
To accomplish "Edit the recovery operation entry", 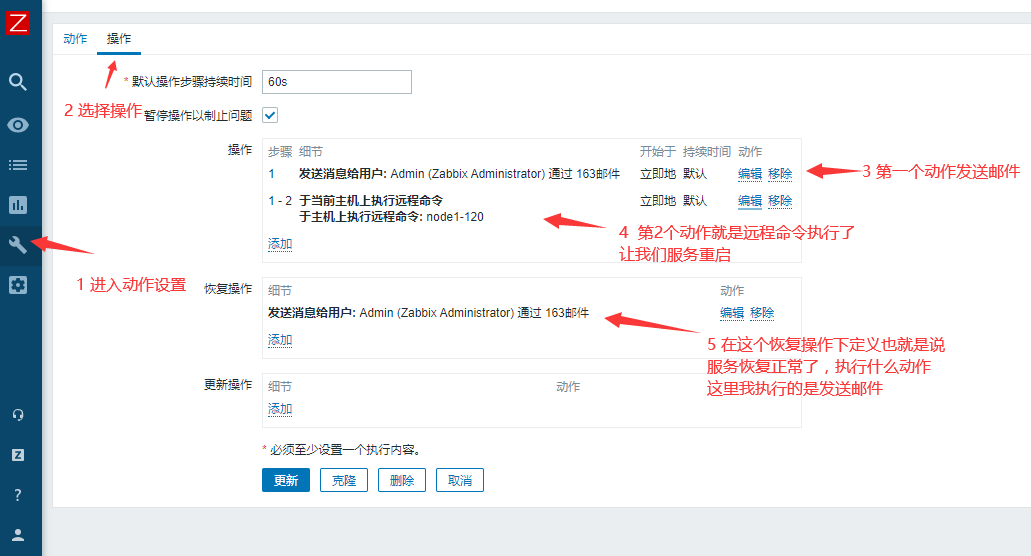I will pos(732,313).
